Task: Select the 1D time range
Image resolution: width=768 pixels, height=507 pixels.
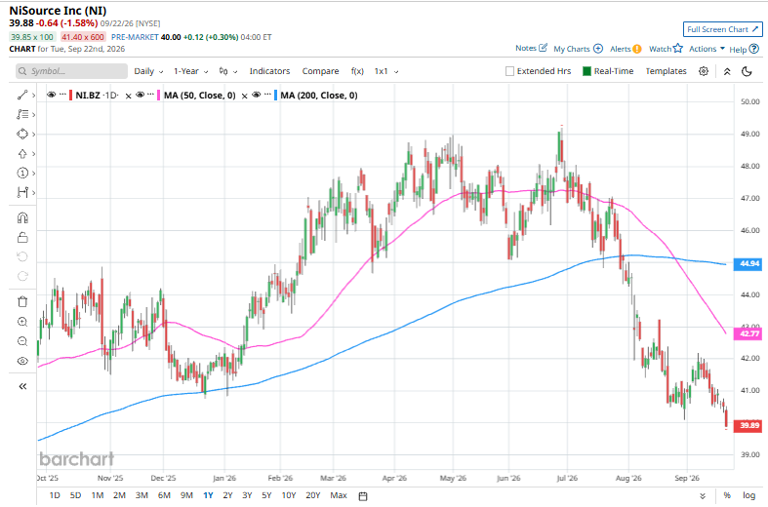Action: (x=55, y=495)
